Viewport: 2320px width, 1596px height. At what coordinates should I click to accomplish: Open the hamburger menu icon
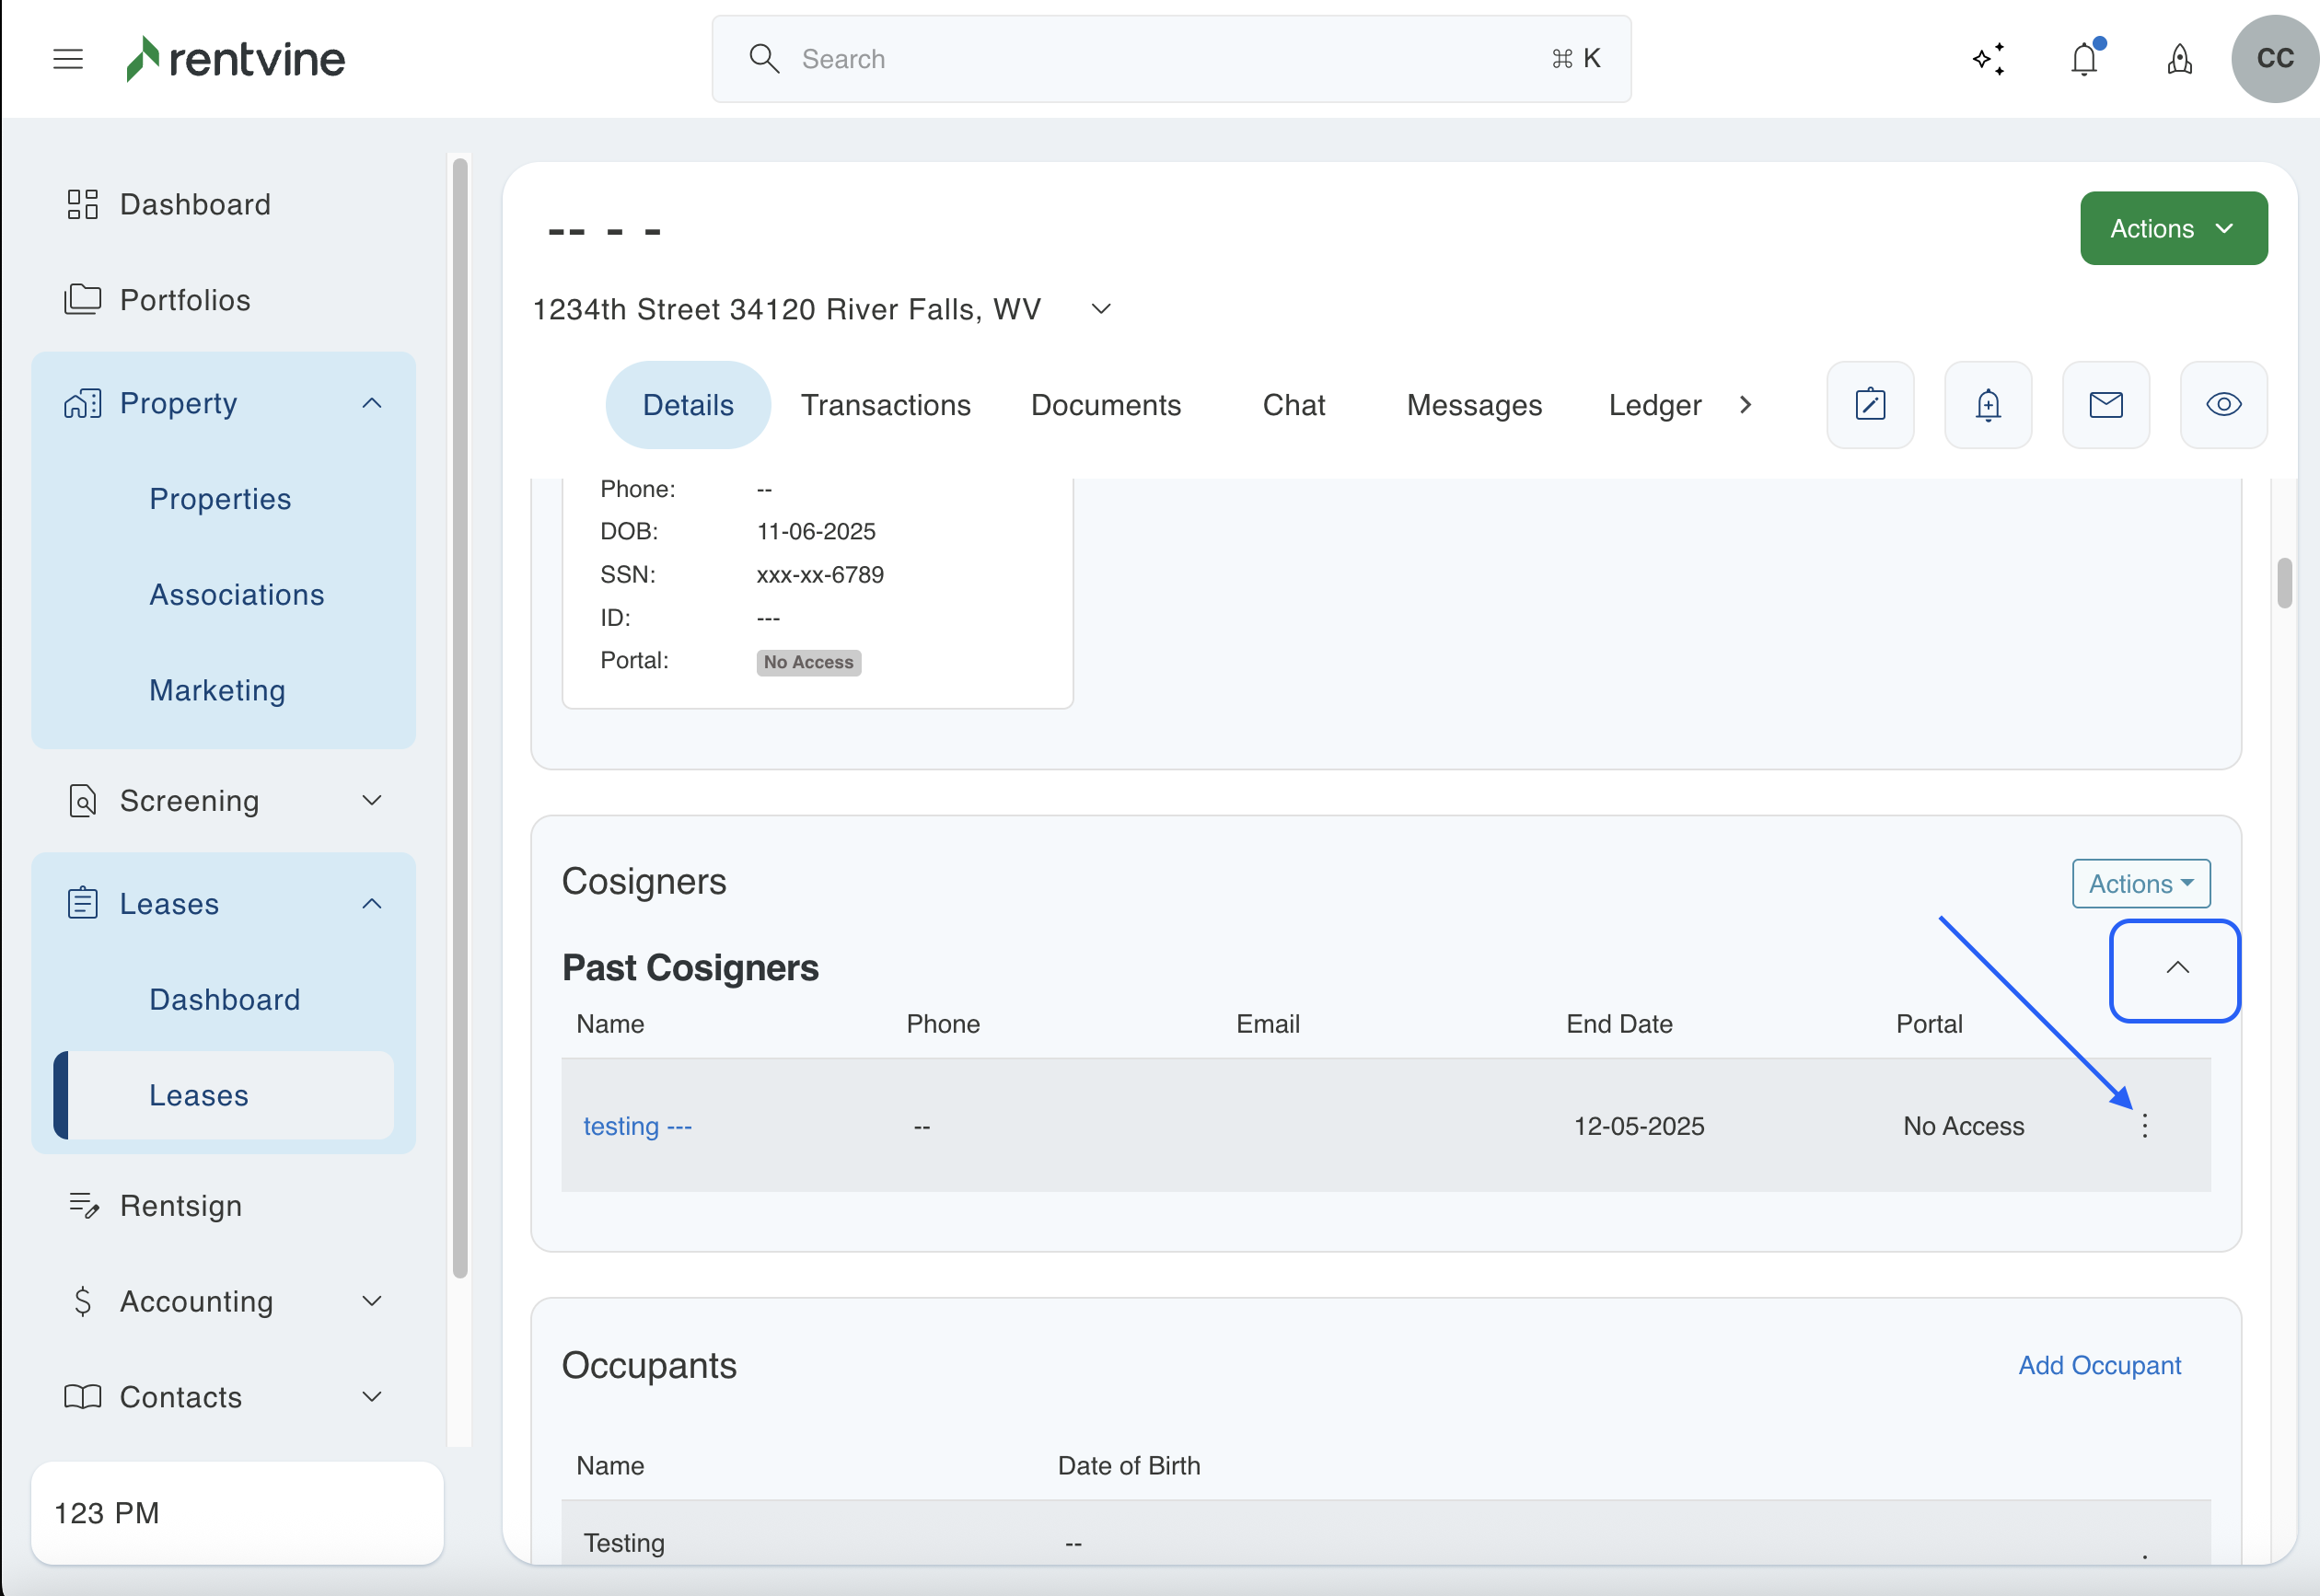tap(68, 59)
